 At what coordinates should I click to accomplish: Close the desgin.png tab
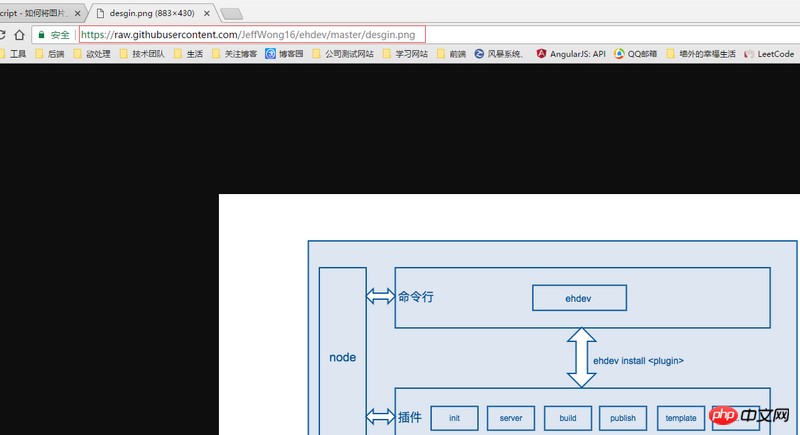(x=207, y=14)
